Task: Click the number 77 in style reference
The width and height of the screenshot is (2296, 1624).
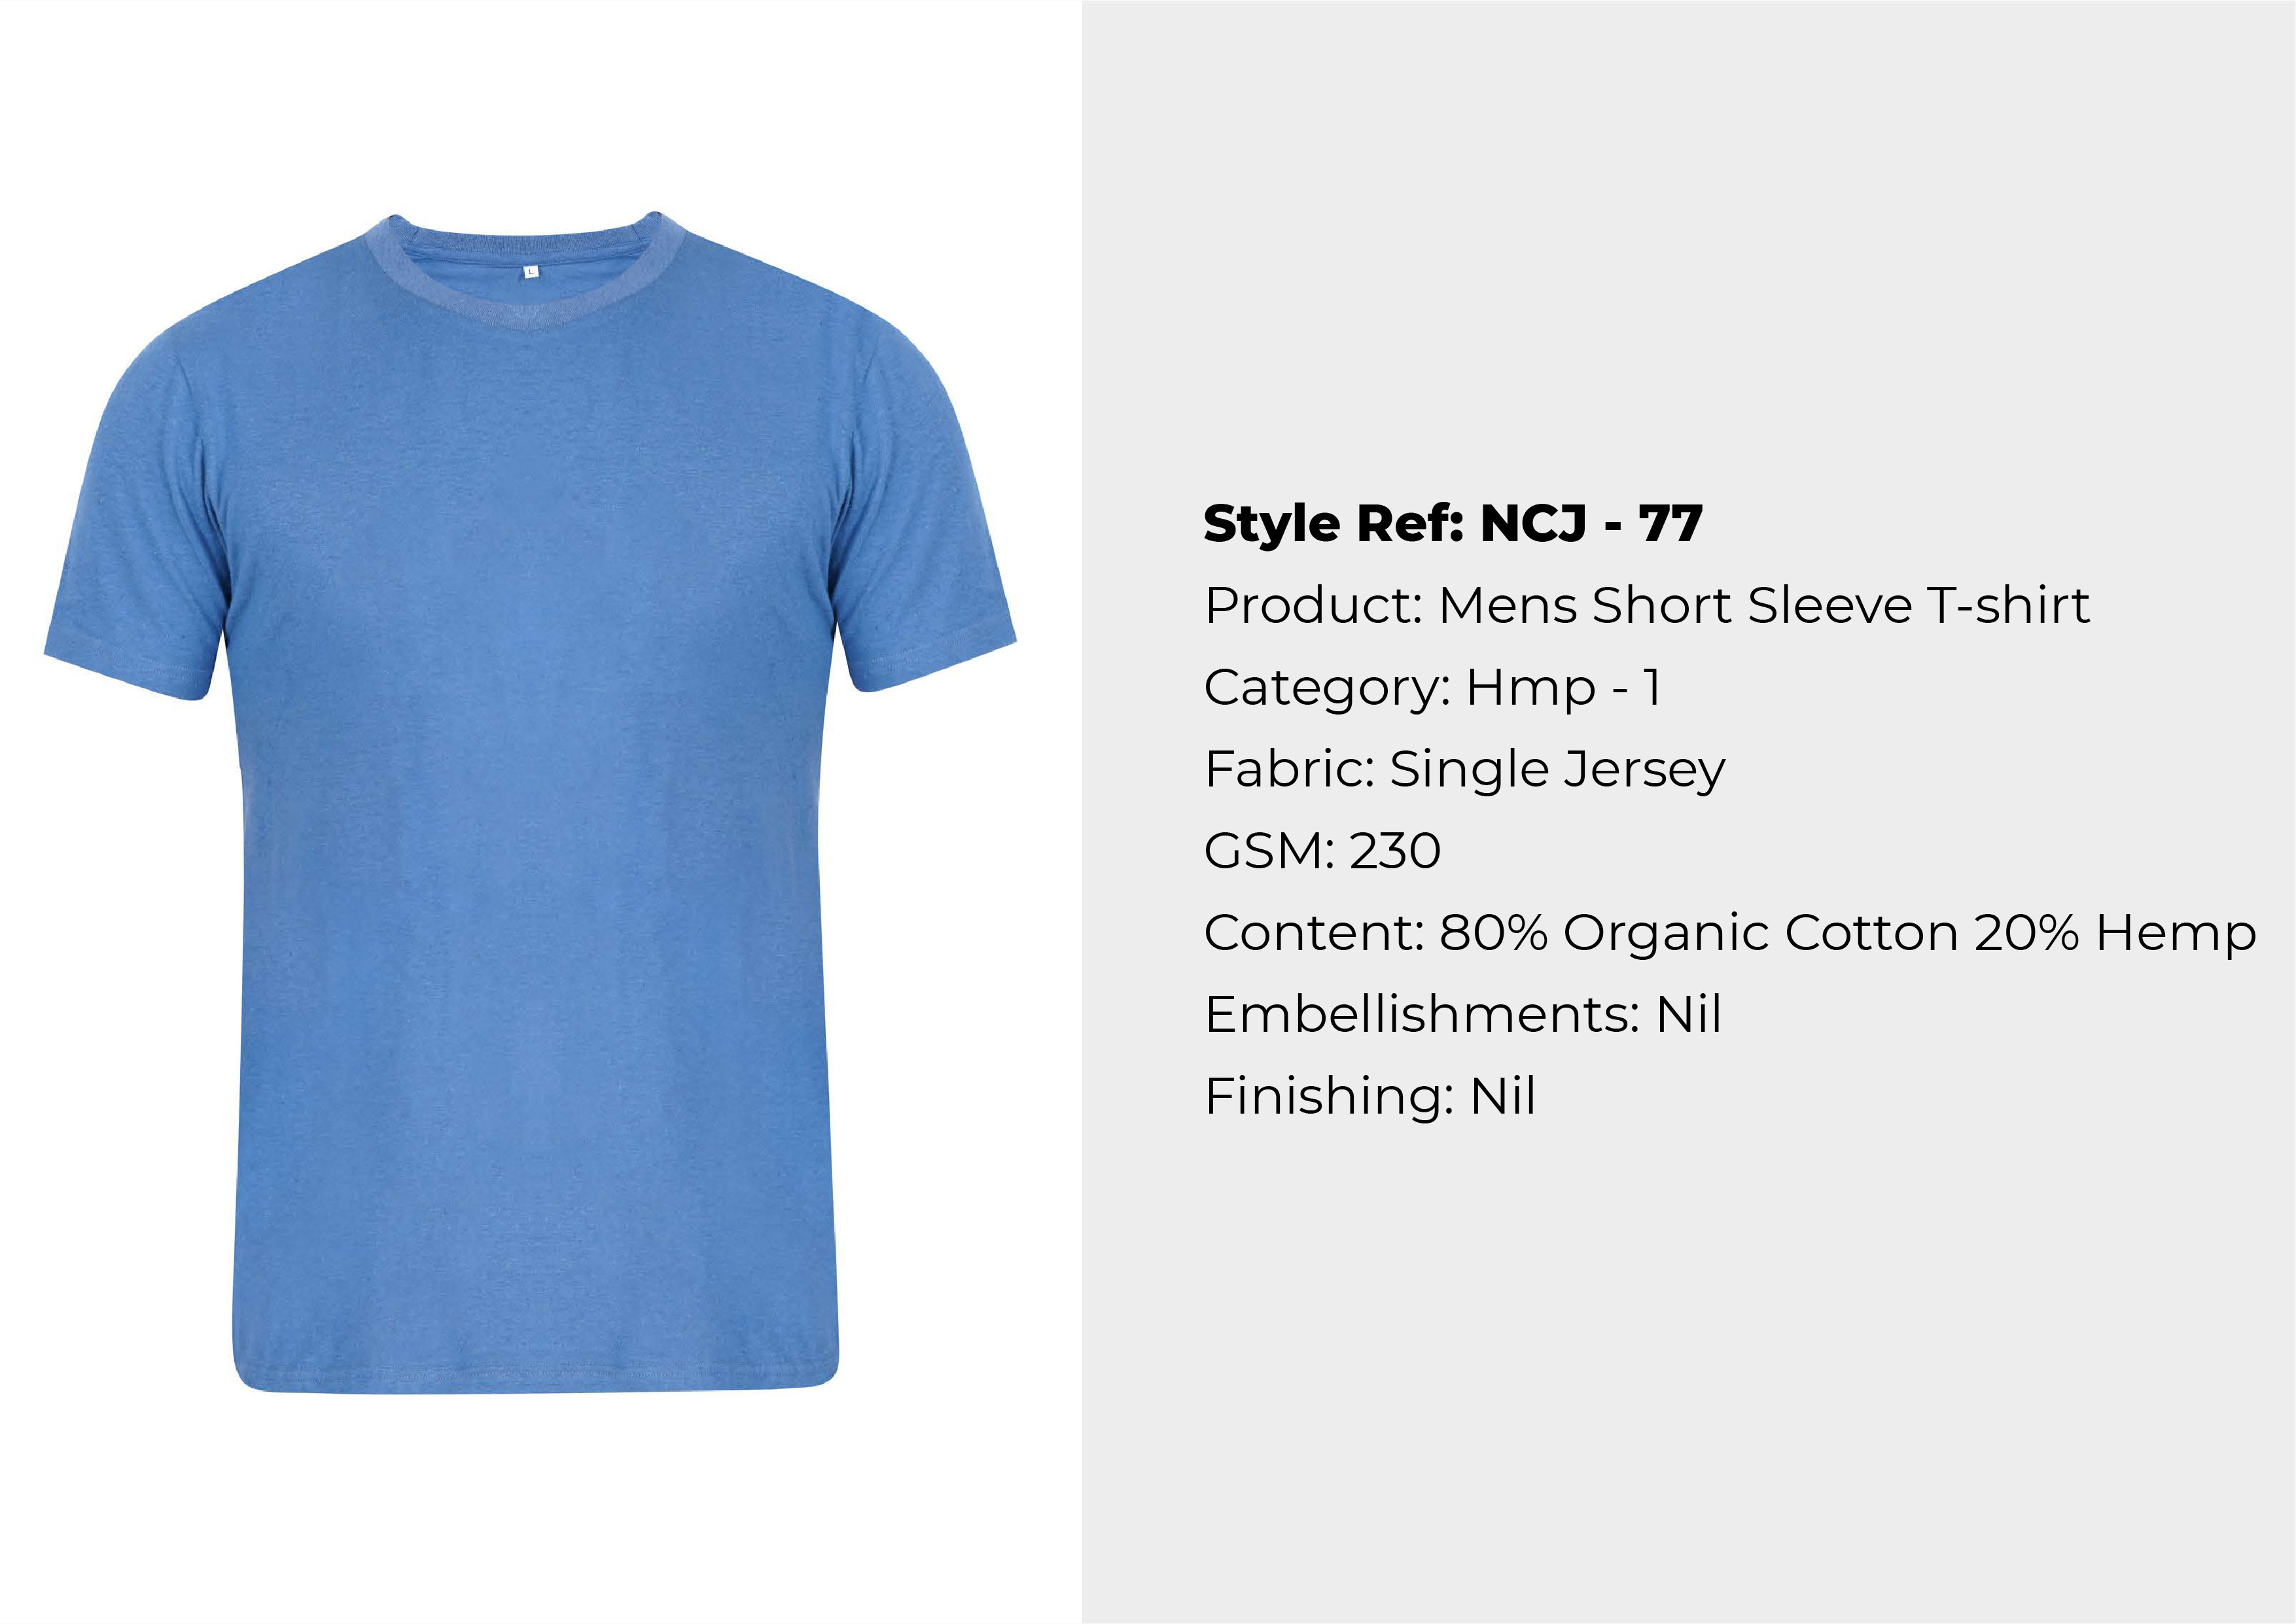Action: click(1670, 524)
